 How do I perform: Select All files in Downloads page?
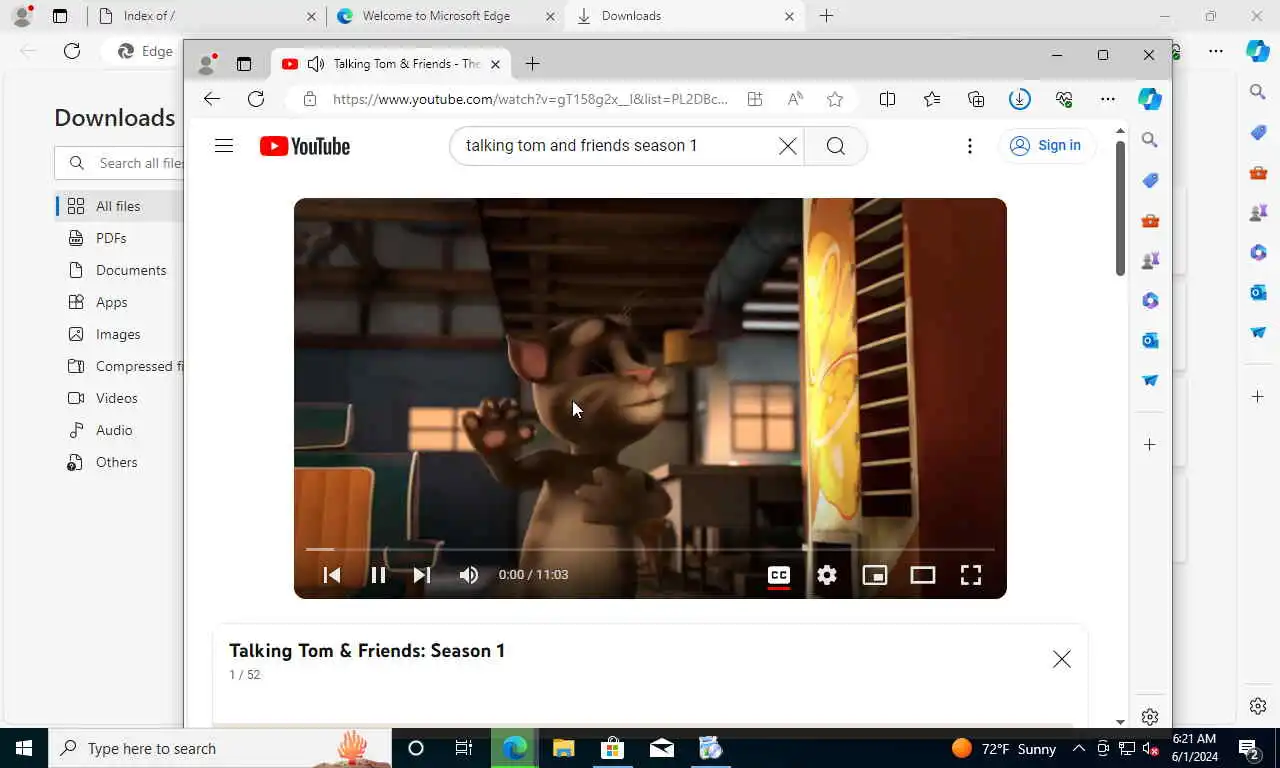click(x=118, y=206)
